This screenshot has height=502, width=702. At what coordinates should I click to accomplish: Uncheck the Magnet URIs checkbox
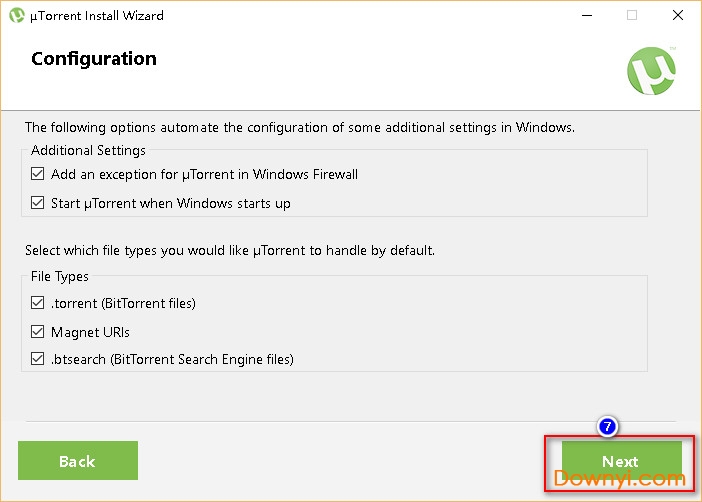pyautogui.click(x=38, y=331)
